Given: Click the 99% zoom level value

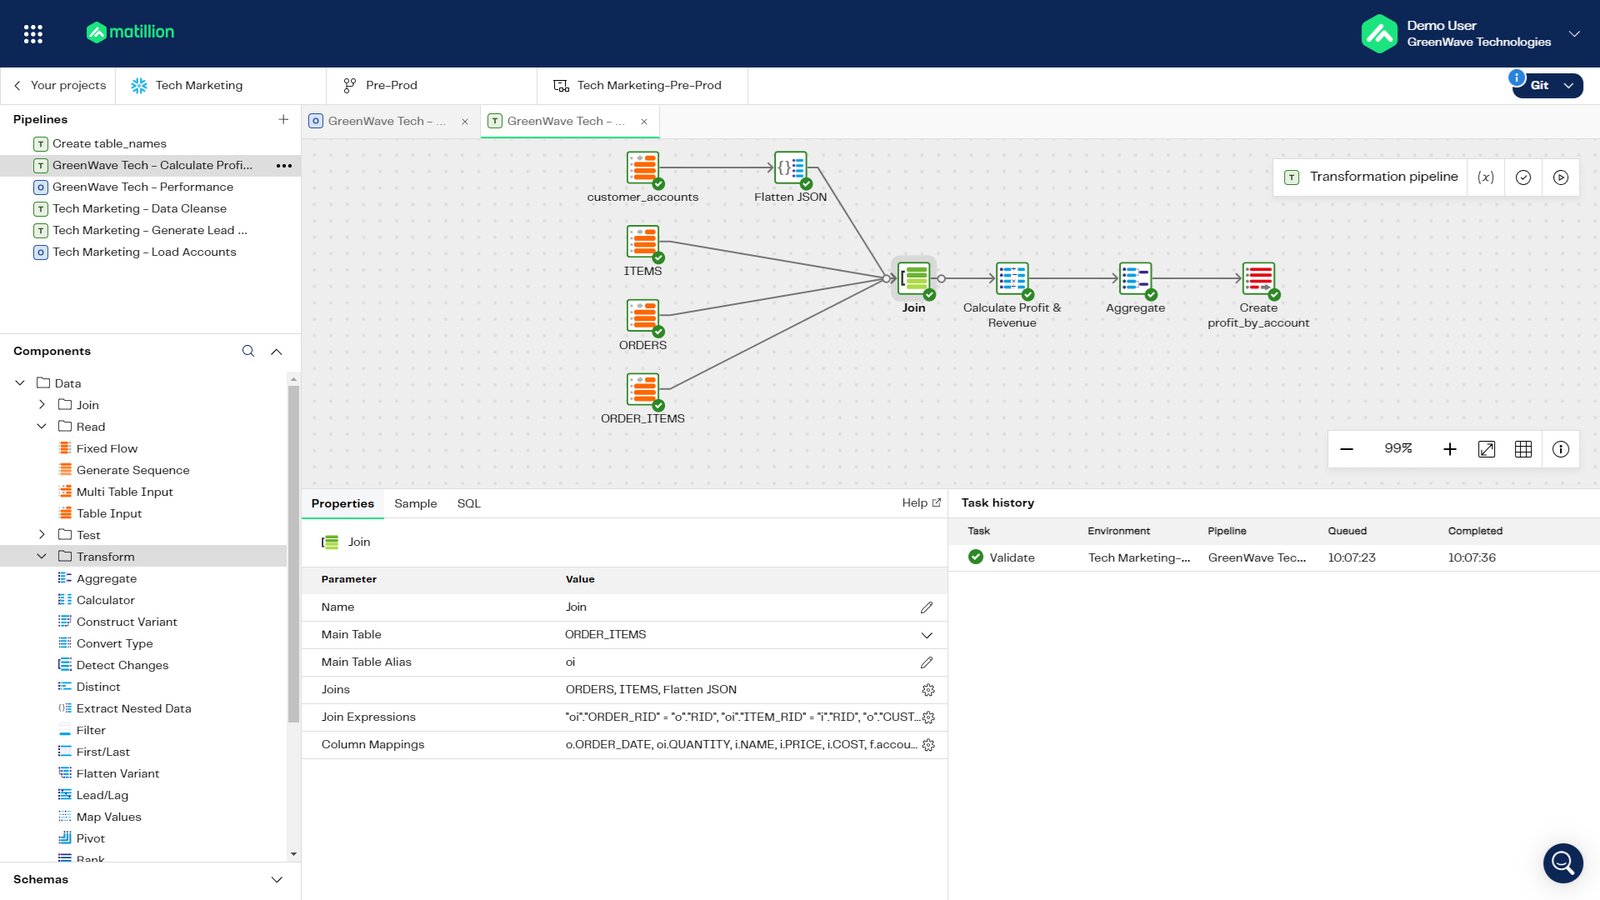Looking at the screenshot, I should tap(1398, 449).
